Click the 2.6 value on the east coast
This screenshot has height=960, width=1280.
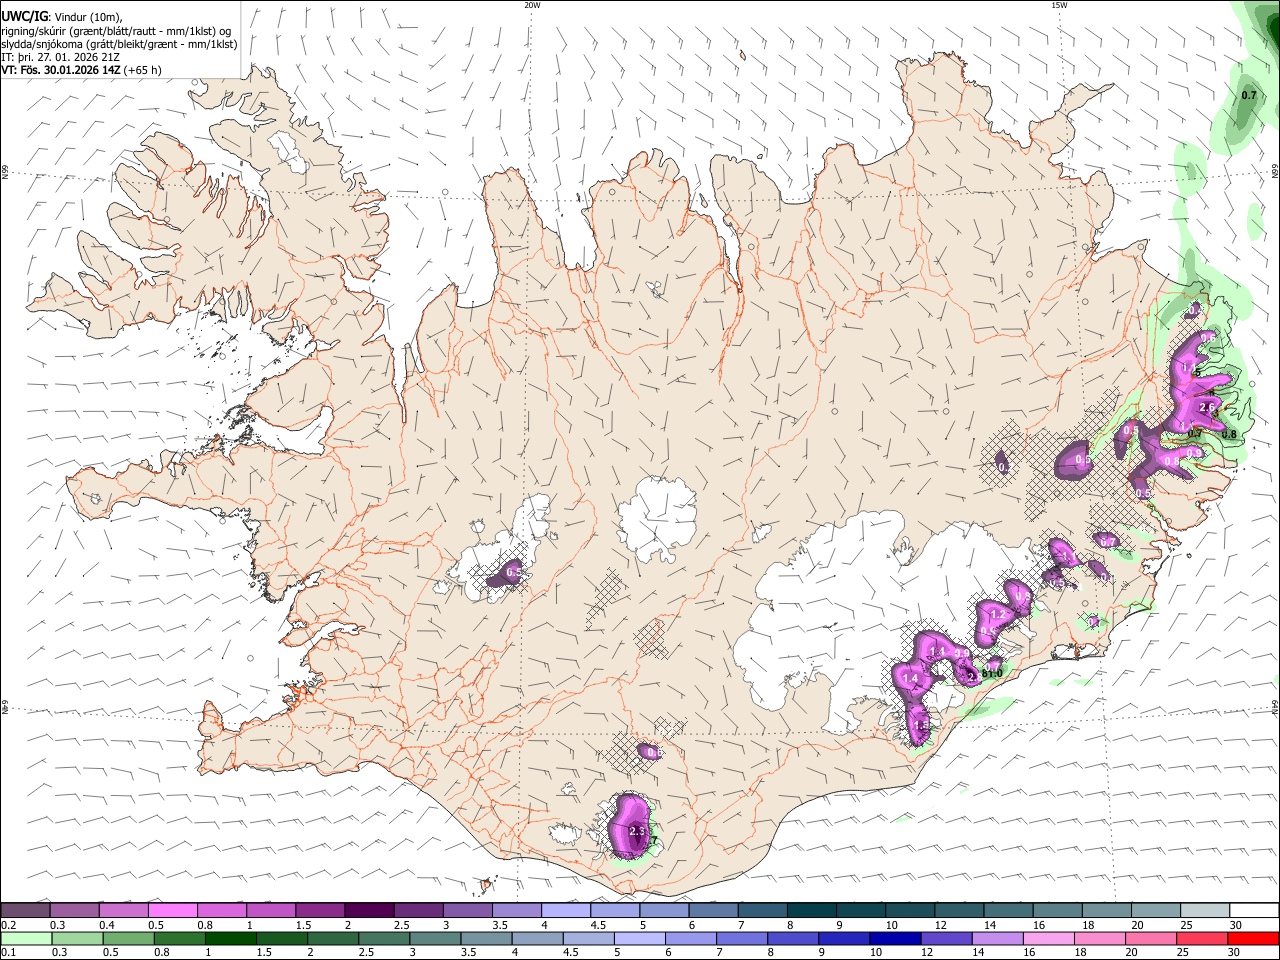click(x=1206, y=407)
